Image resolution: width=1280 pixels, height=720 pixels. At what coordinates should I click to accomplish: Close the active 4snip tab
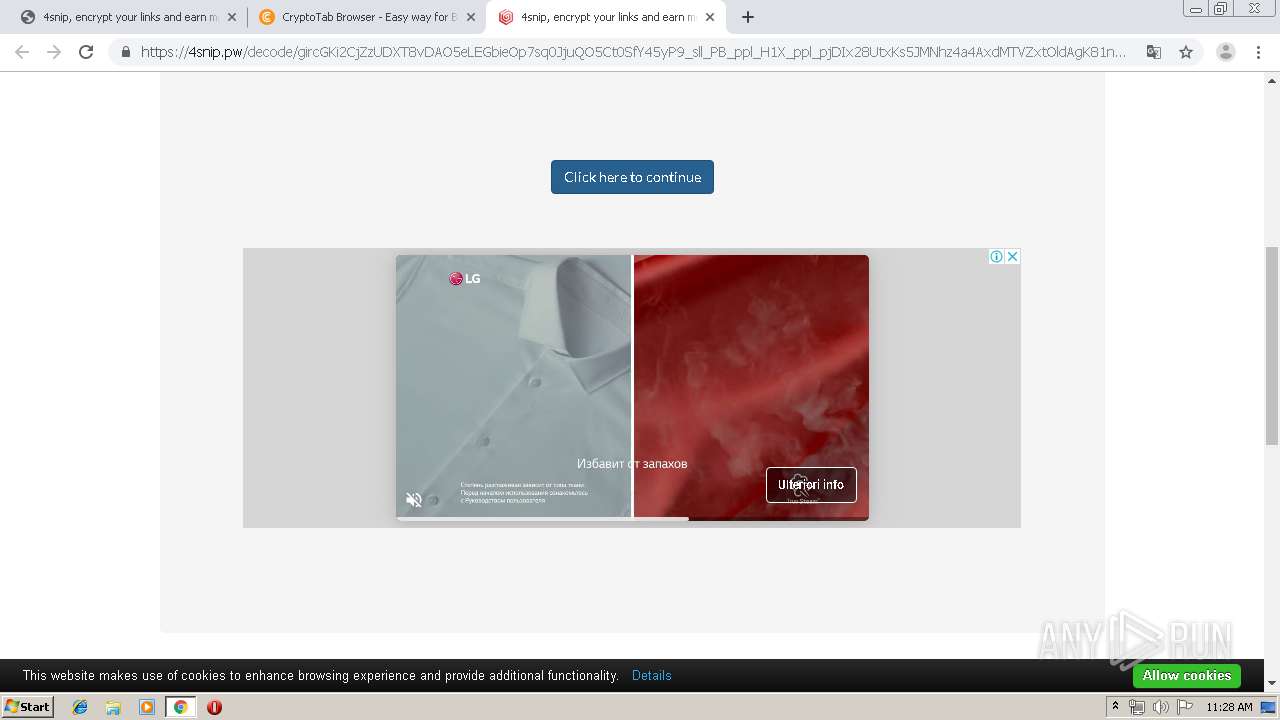click(x=710, y=17)
